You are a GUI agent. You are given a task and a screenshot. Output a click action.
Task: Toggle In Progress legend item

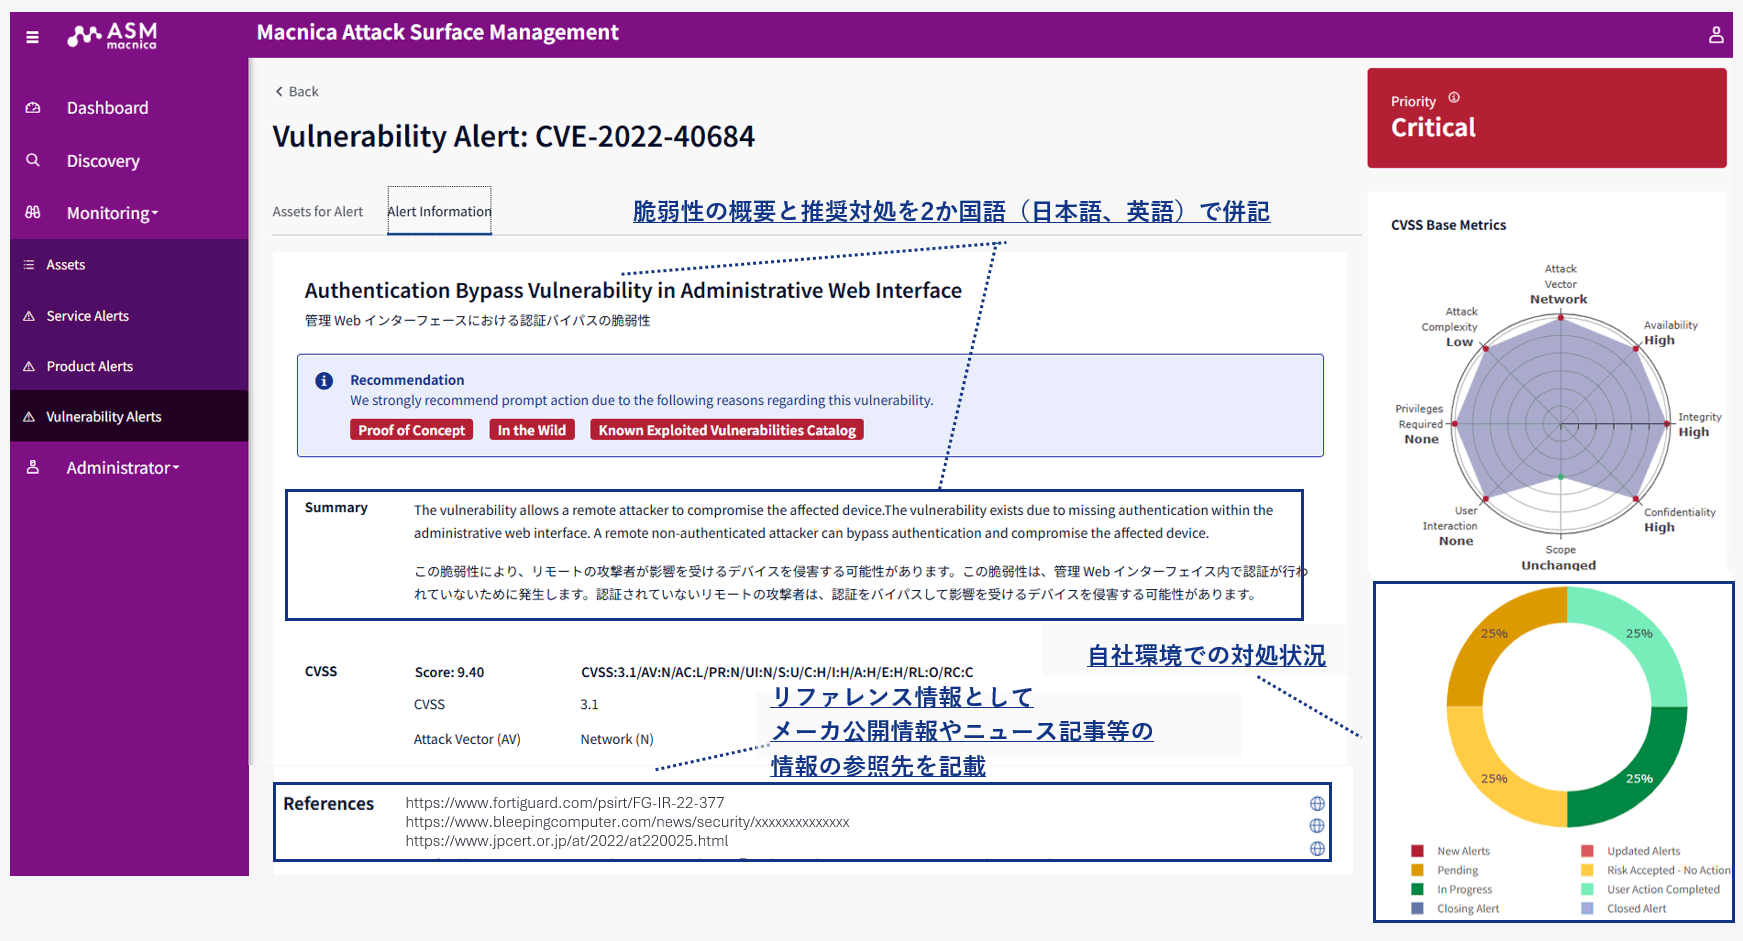click(x=1463, y=889)
